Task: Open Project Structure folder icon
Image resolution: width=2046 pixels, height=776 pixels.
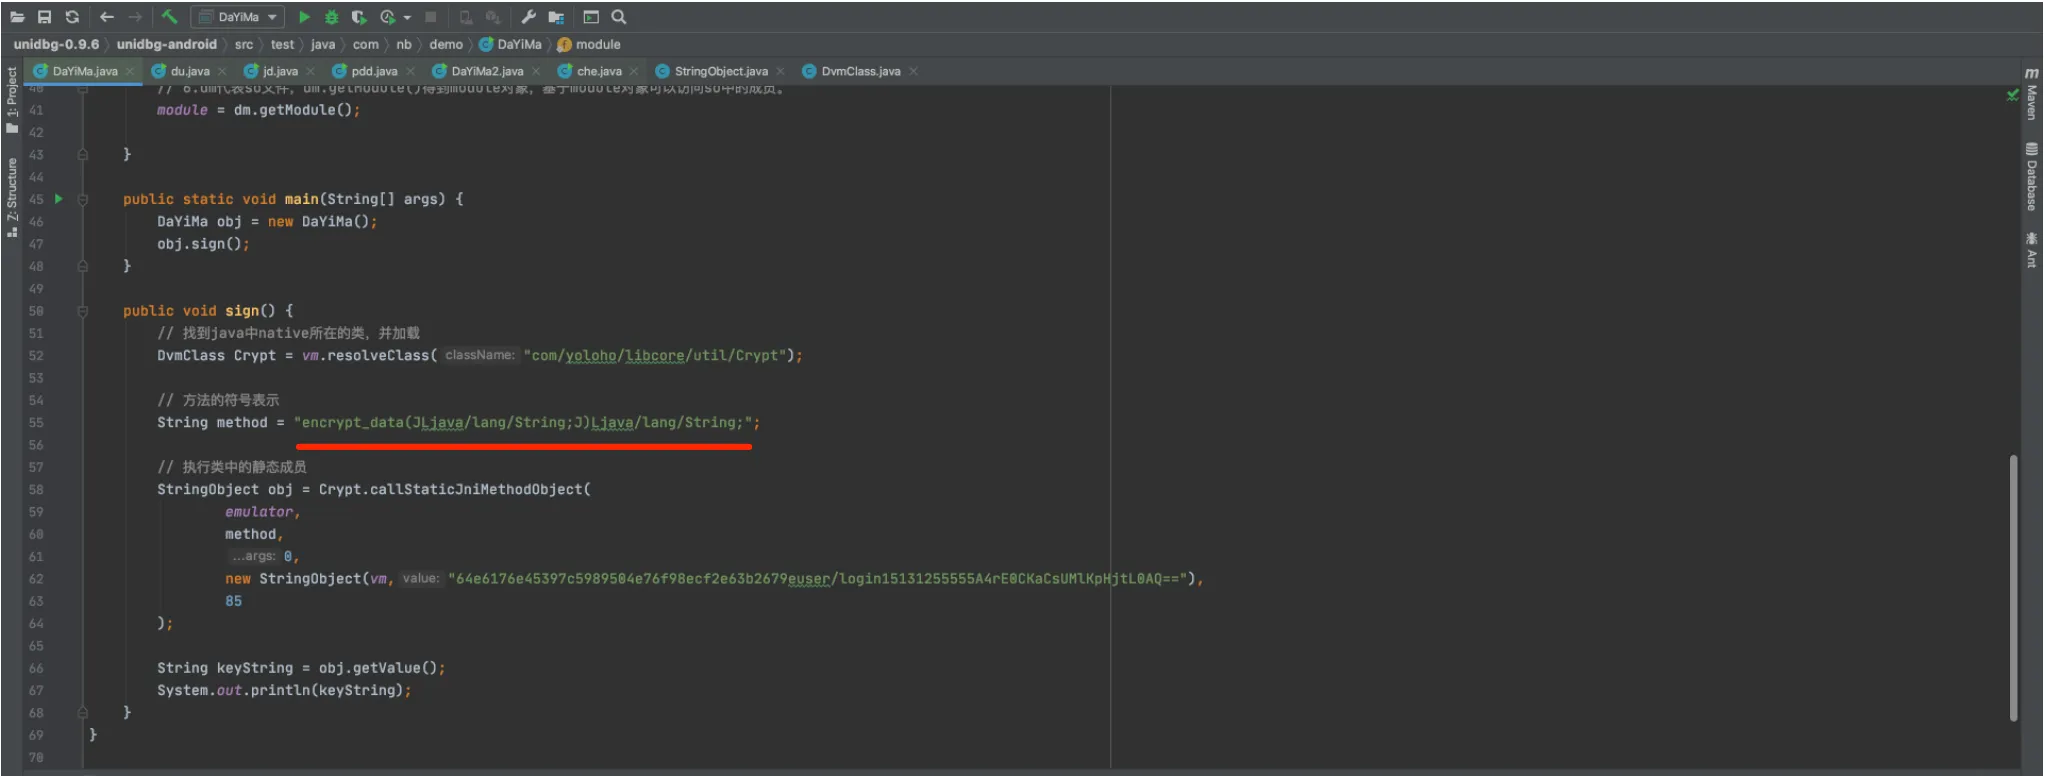Action: pos(556,17)
